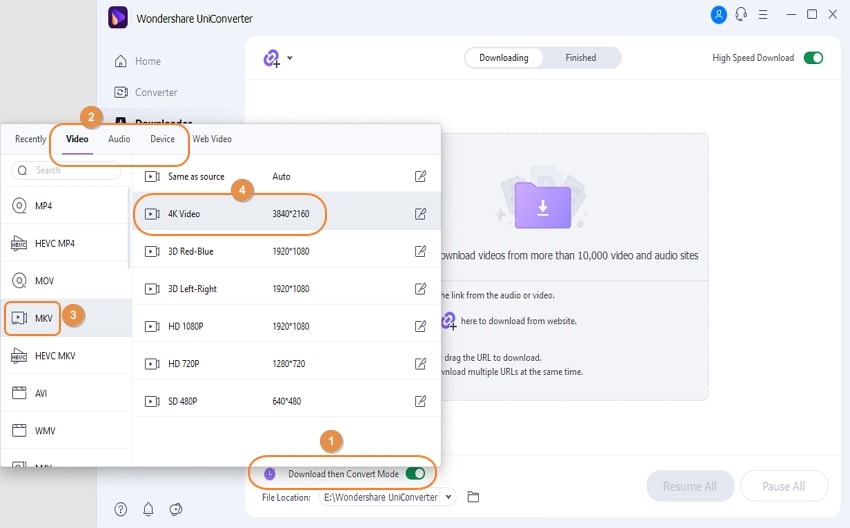The image size is (850, 528).
Task: Edit the 4K Video preset
Action: coord(420,214)
